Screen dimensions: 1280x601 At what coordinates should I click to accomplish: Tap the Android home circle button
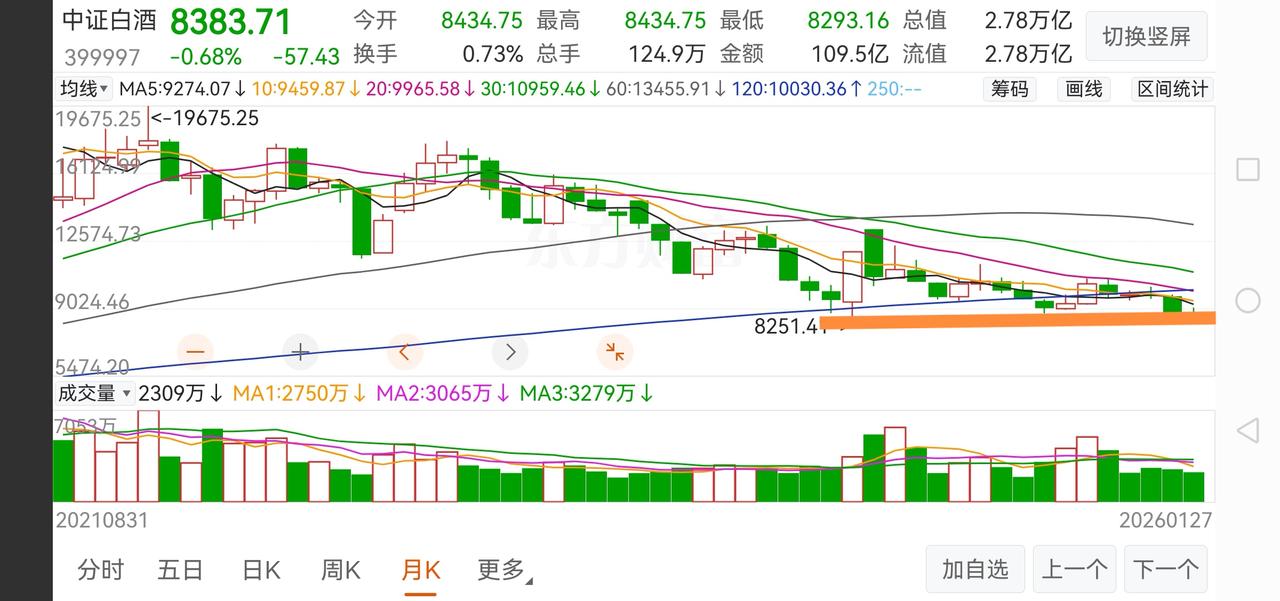coord(1248,301)
